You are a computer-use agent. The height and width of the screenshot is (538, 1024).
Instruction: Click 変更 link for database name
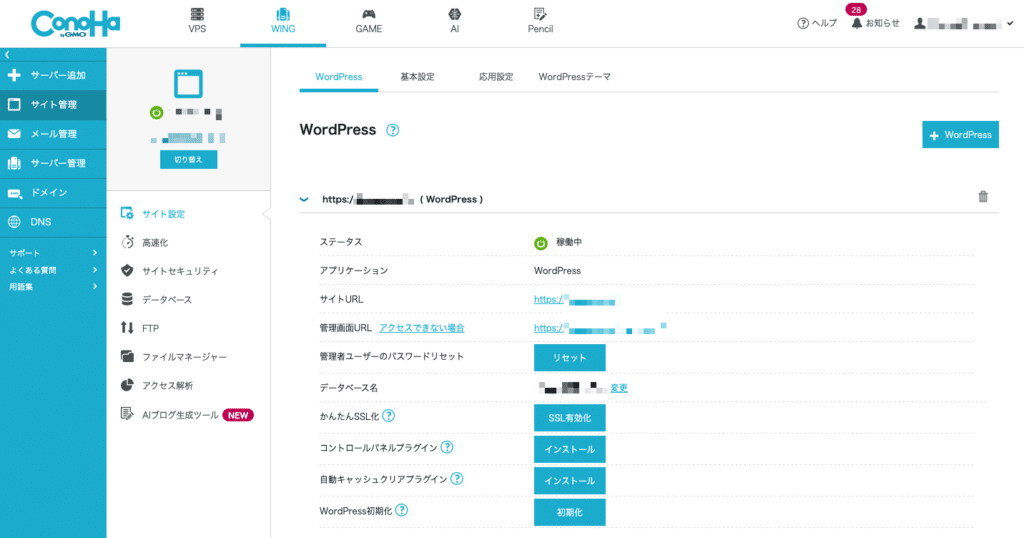(x=619, y=388)
